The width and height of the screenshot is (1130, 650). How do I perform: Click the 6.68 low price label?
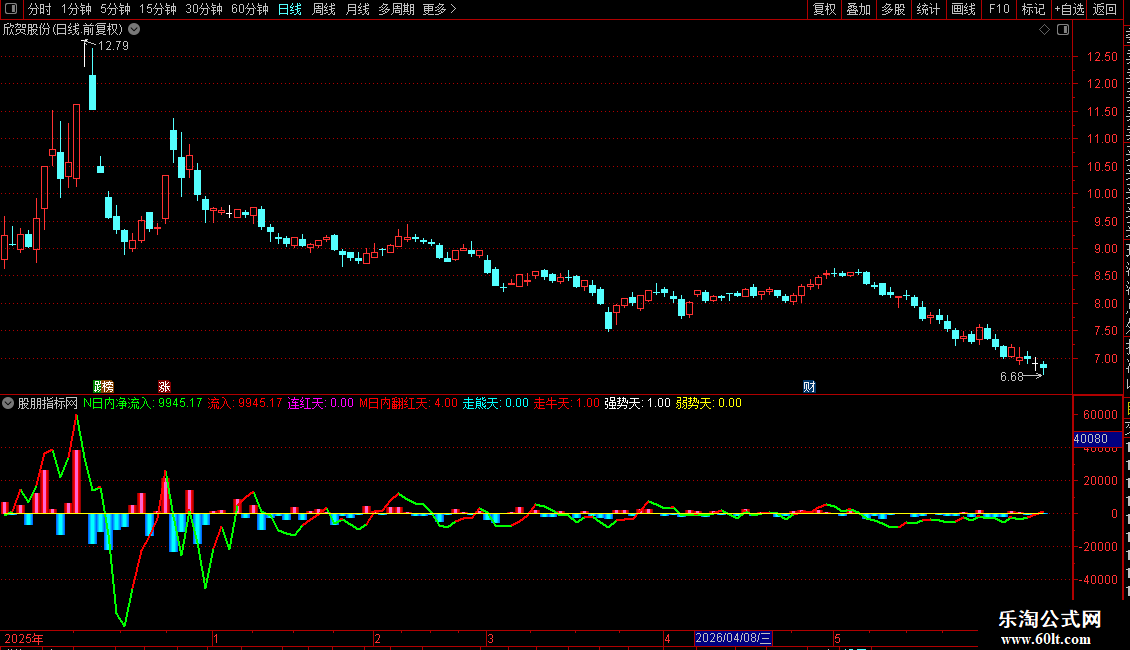pos(1012,376)
